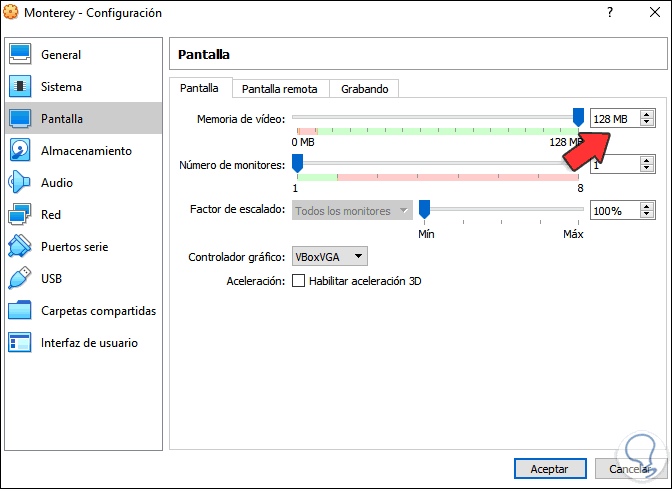The width and height of the screenshot is (672, 489).
Task: Click the Habilitar aceleración 3D label
Action: coord(365,281)
